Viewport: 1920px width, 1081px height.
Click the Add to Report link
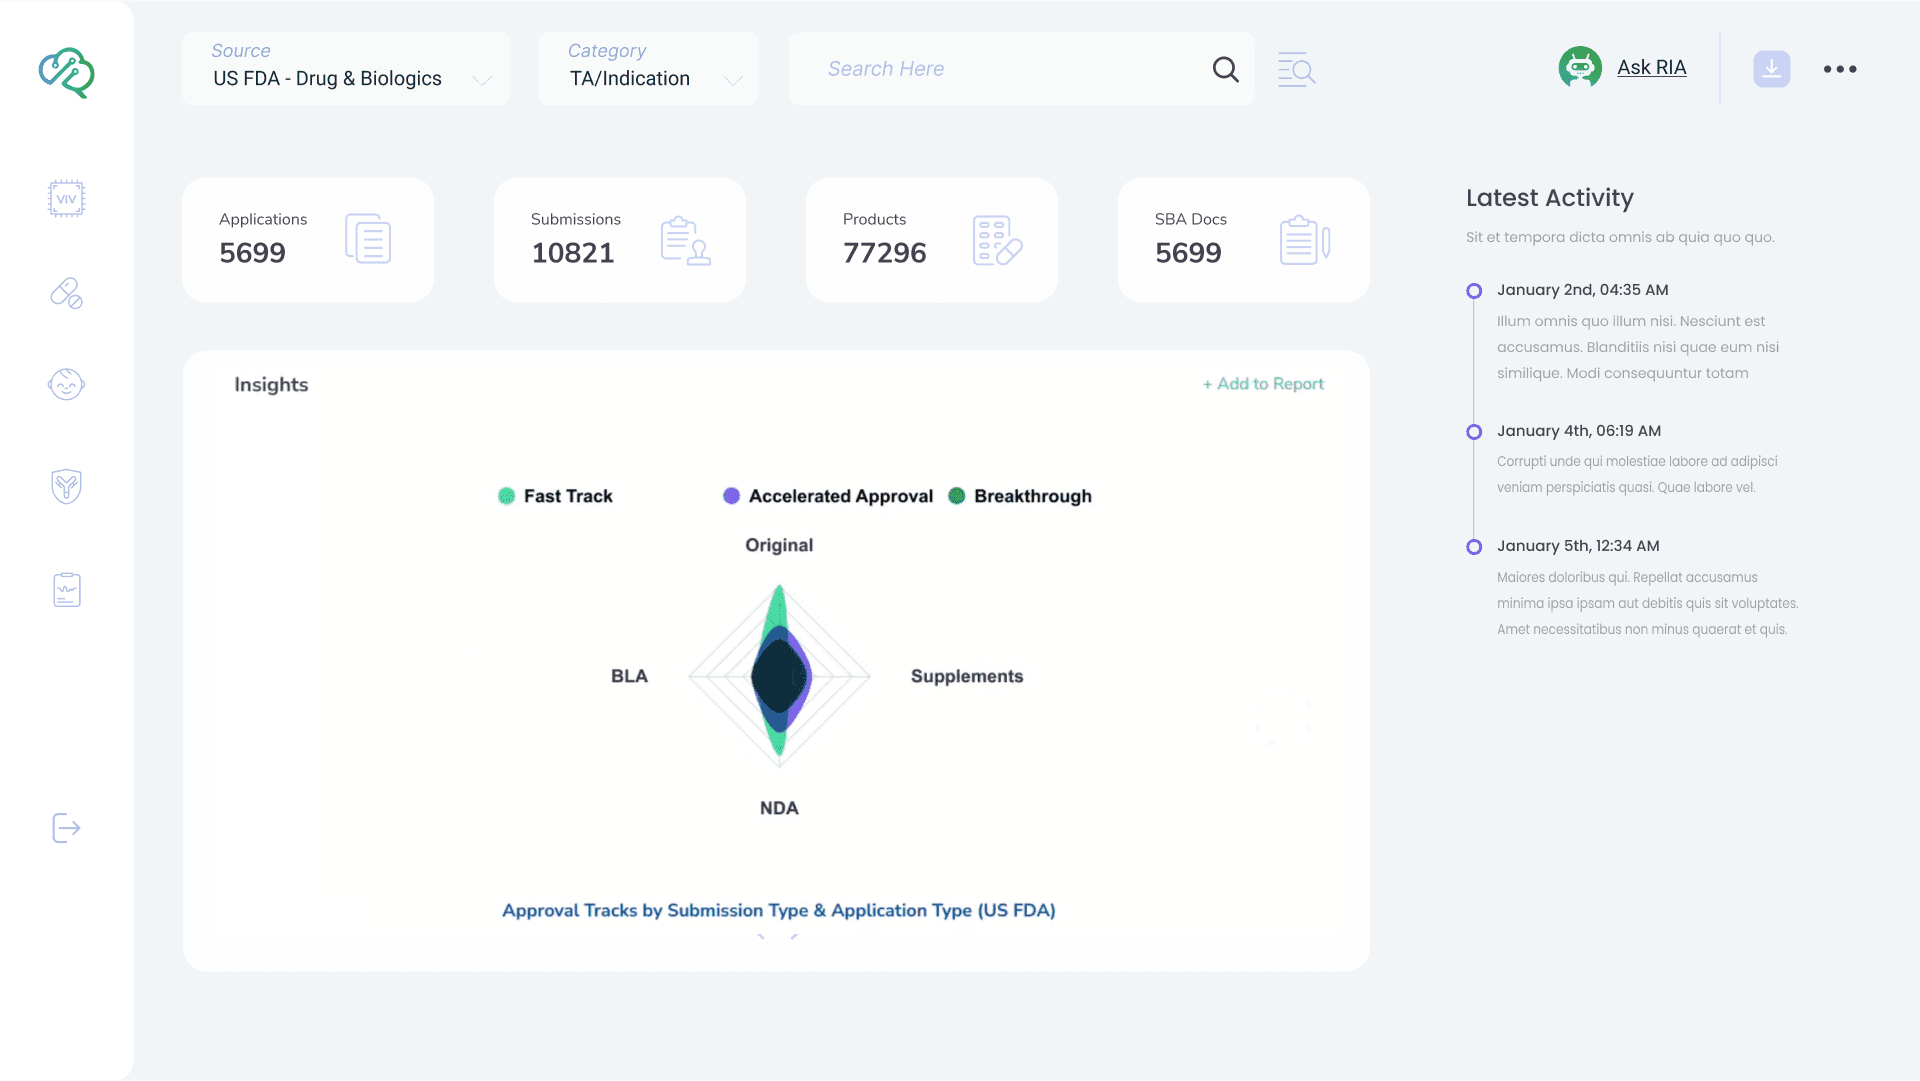coord(1263,384)
